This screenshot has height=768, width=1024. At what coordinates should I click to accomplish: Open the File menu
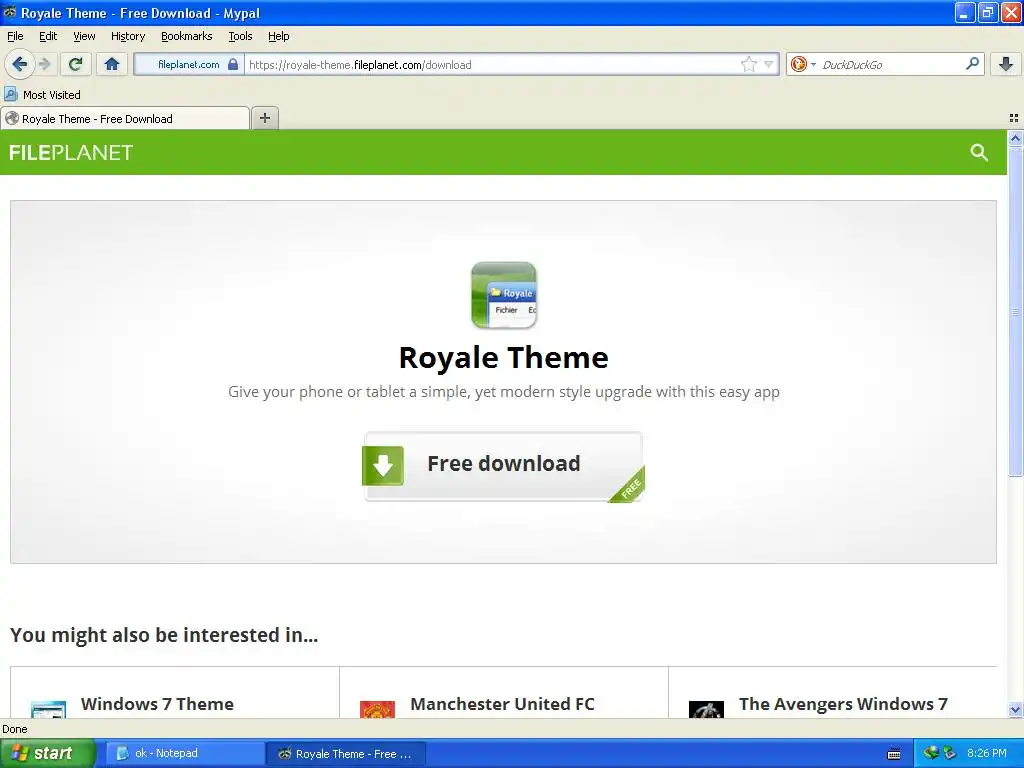click(15, 36)
